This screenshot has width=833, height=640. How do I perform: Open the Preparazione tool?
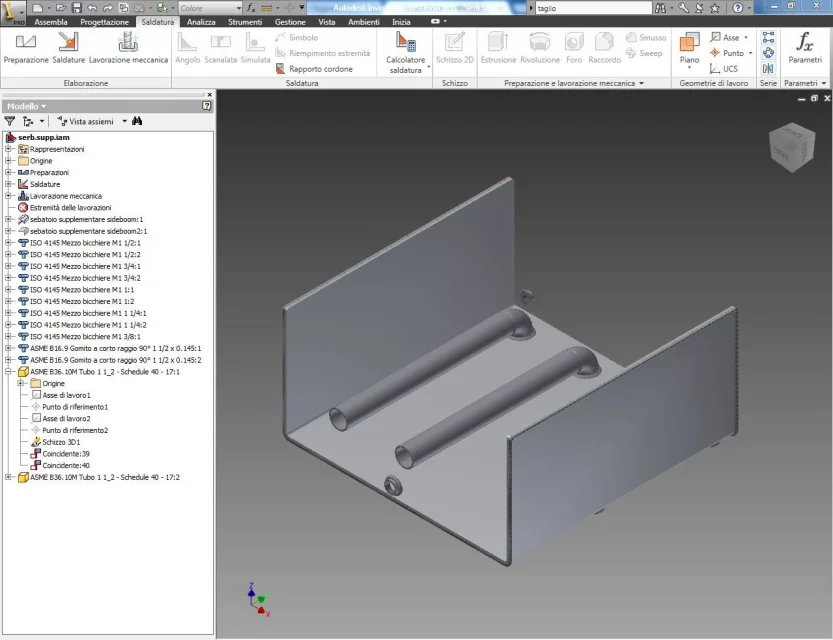click(26, 48)
